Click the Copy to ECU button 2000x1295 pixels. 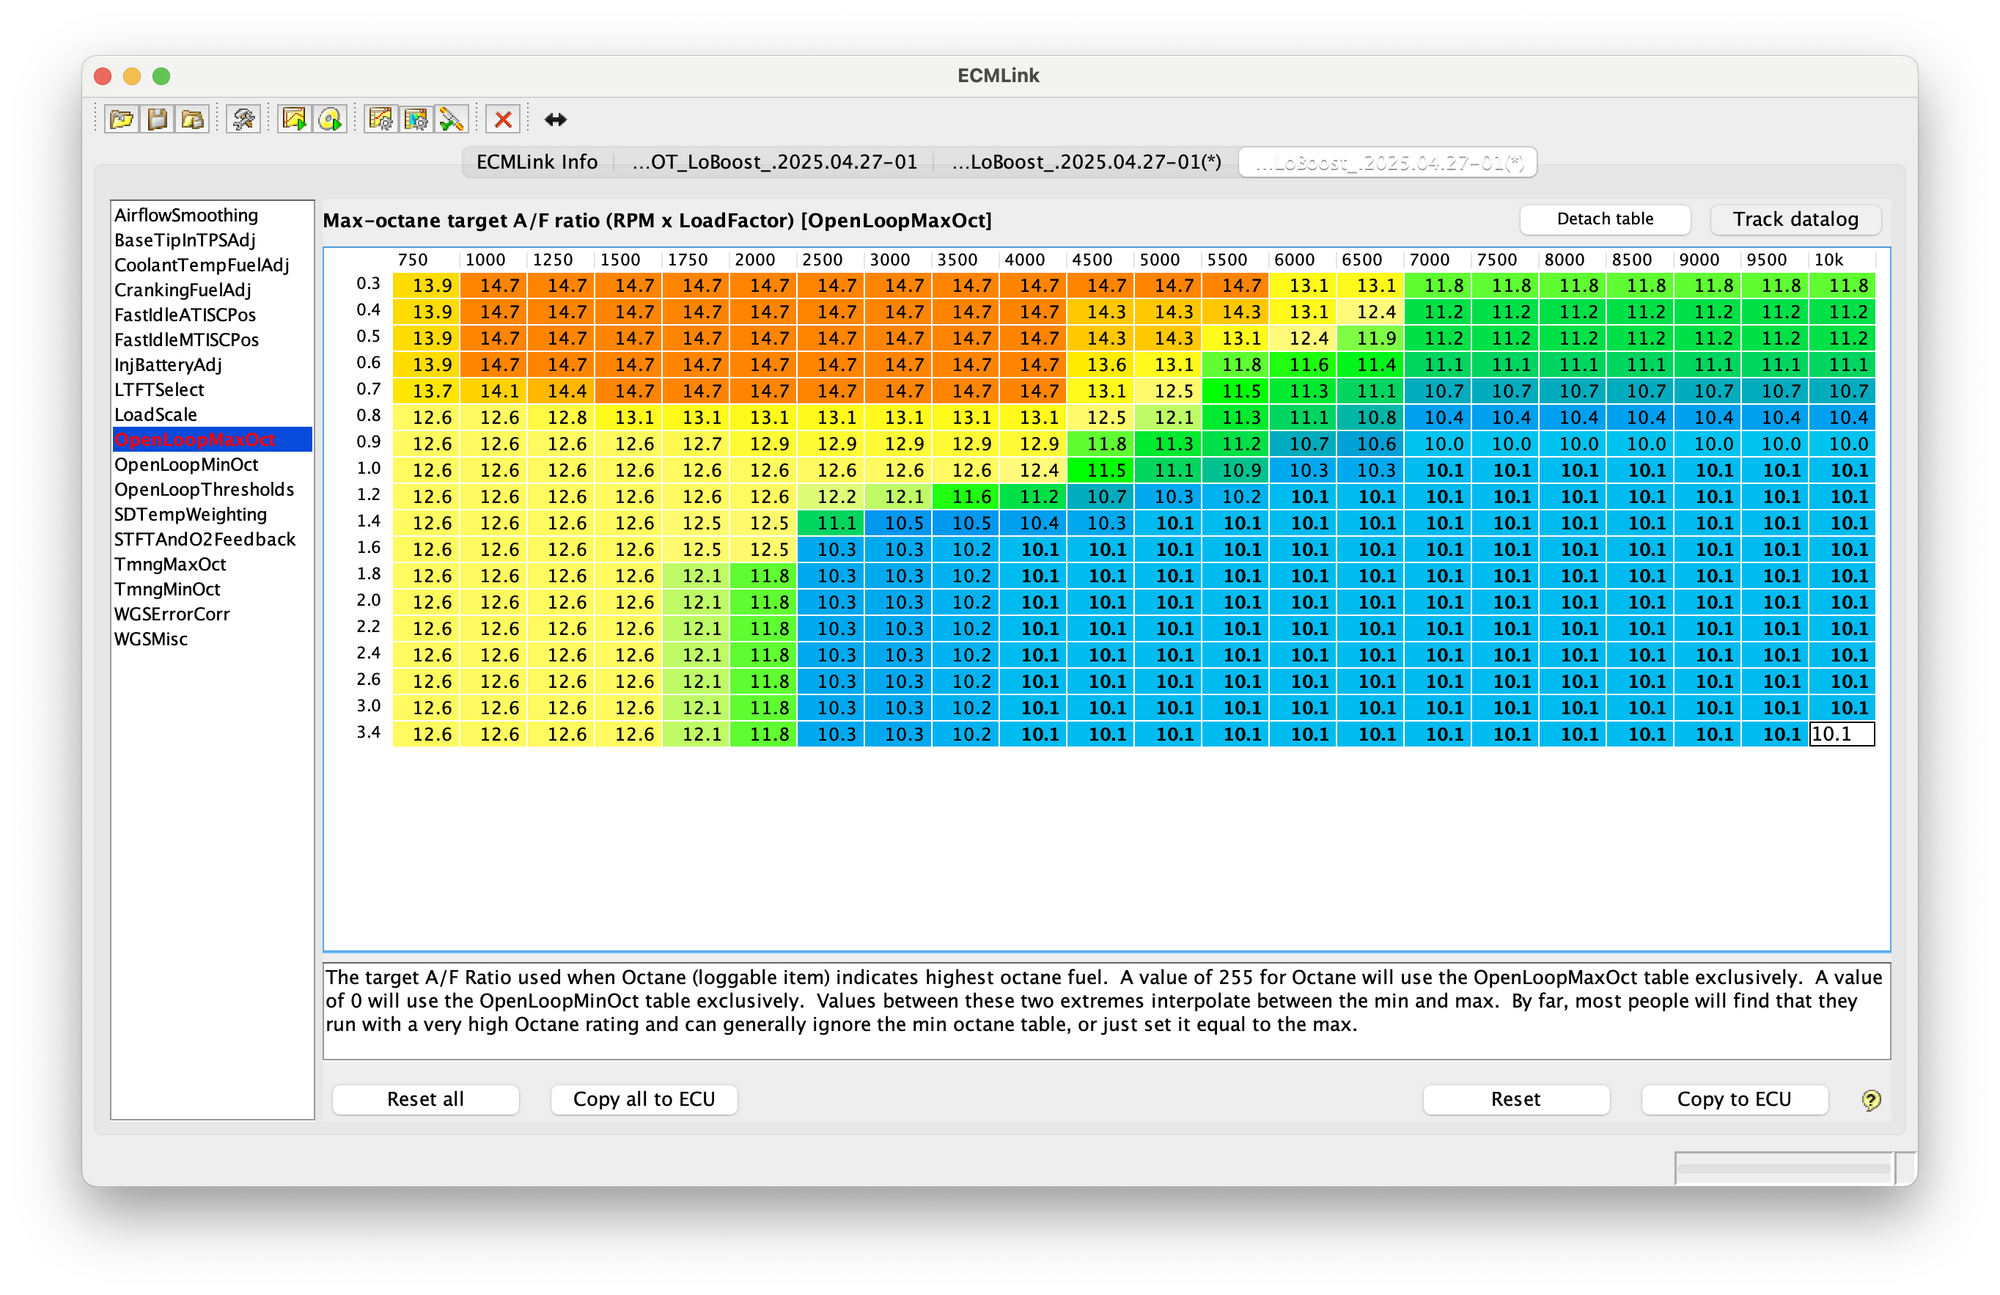1734,1099
